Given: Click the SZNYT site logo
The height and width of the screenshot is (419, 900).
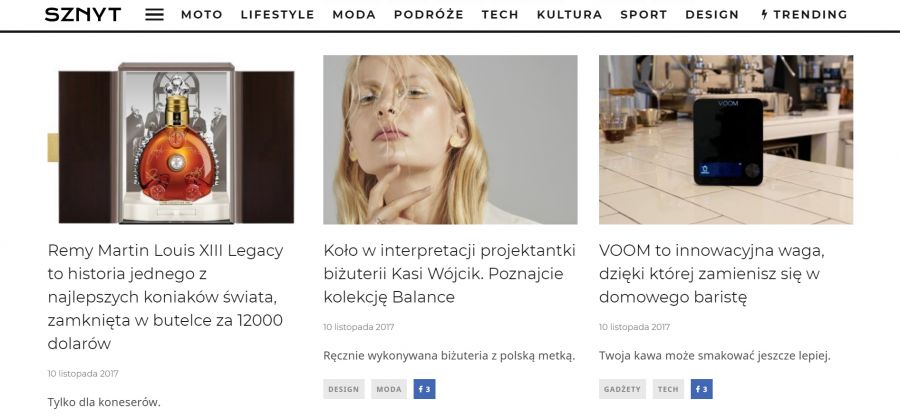Looking at the screenshot, I should coord(83,15).
